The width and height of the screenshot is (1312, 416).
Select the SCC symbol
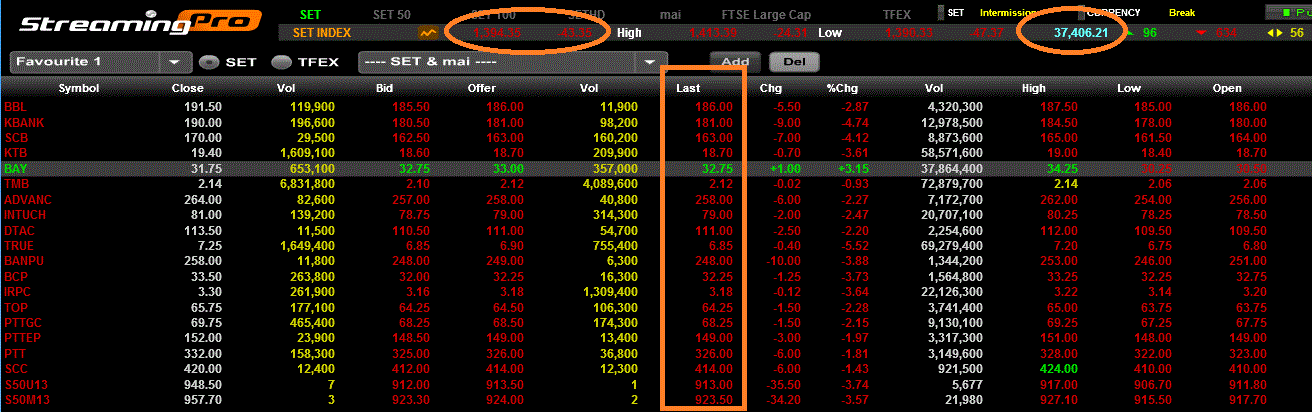click(16, 368)
